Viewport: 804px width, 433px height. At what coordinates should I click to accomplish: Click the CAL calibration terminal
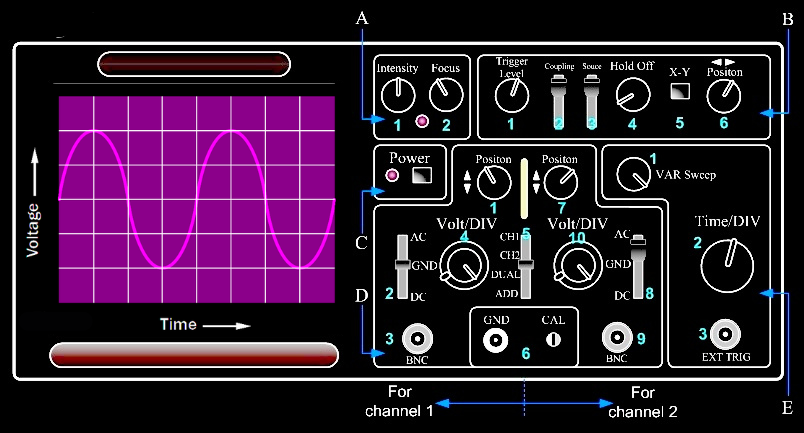[551, 340]
